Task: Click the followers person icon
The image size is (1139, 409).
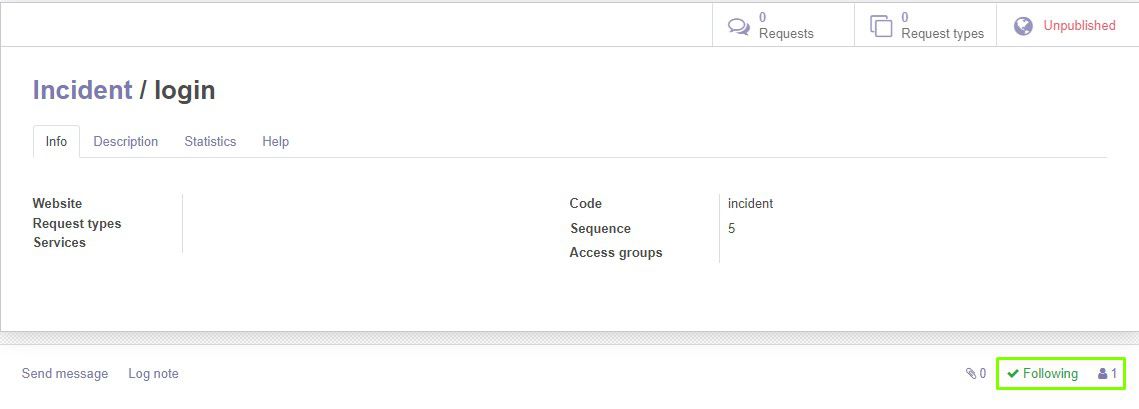Action: click(x=1103, y=373)
